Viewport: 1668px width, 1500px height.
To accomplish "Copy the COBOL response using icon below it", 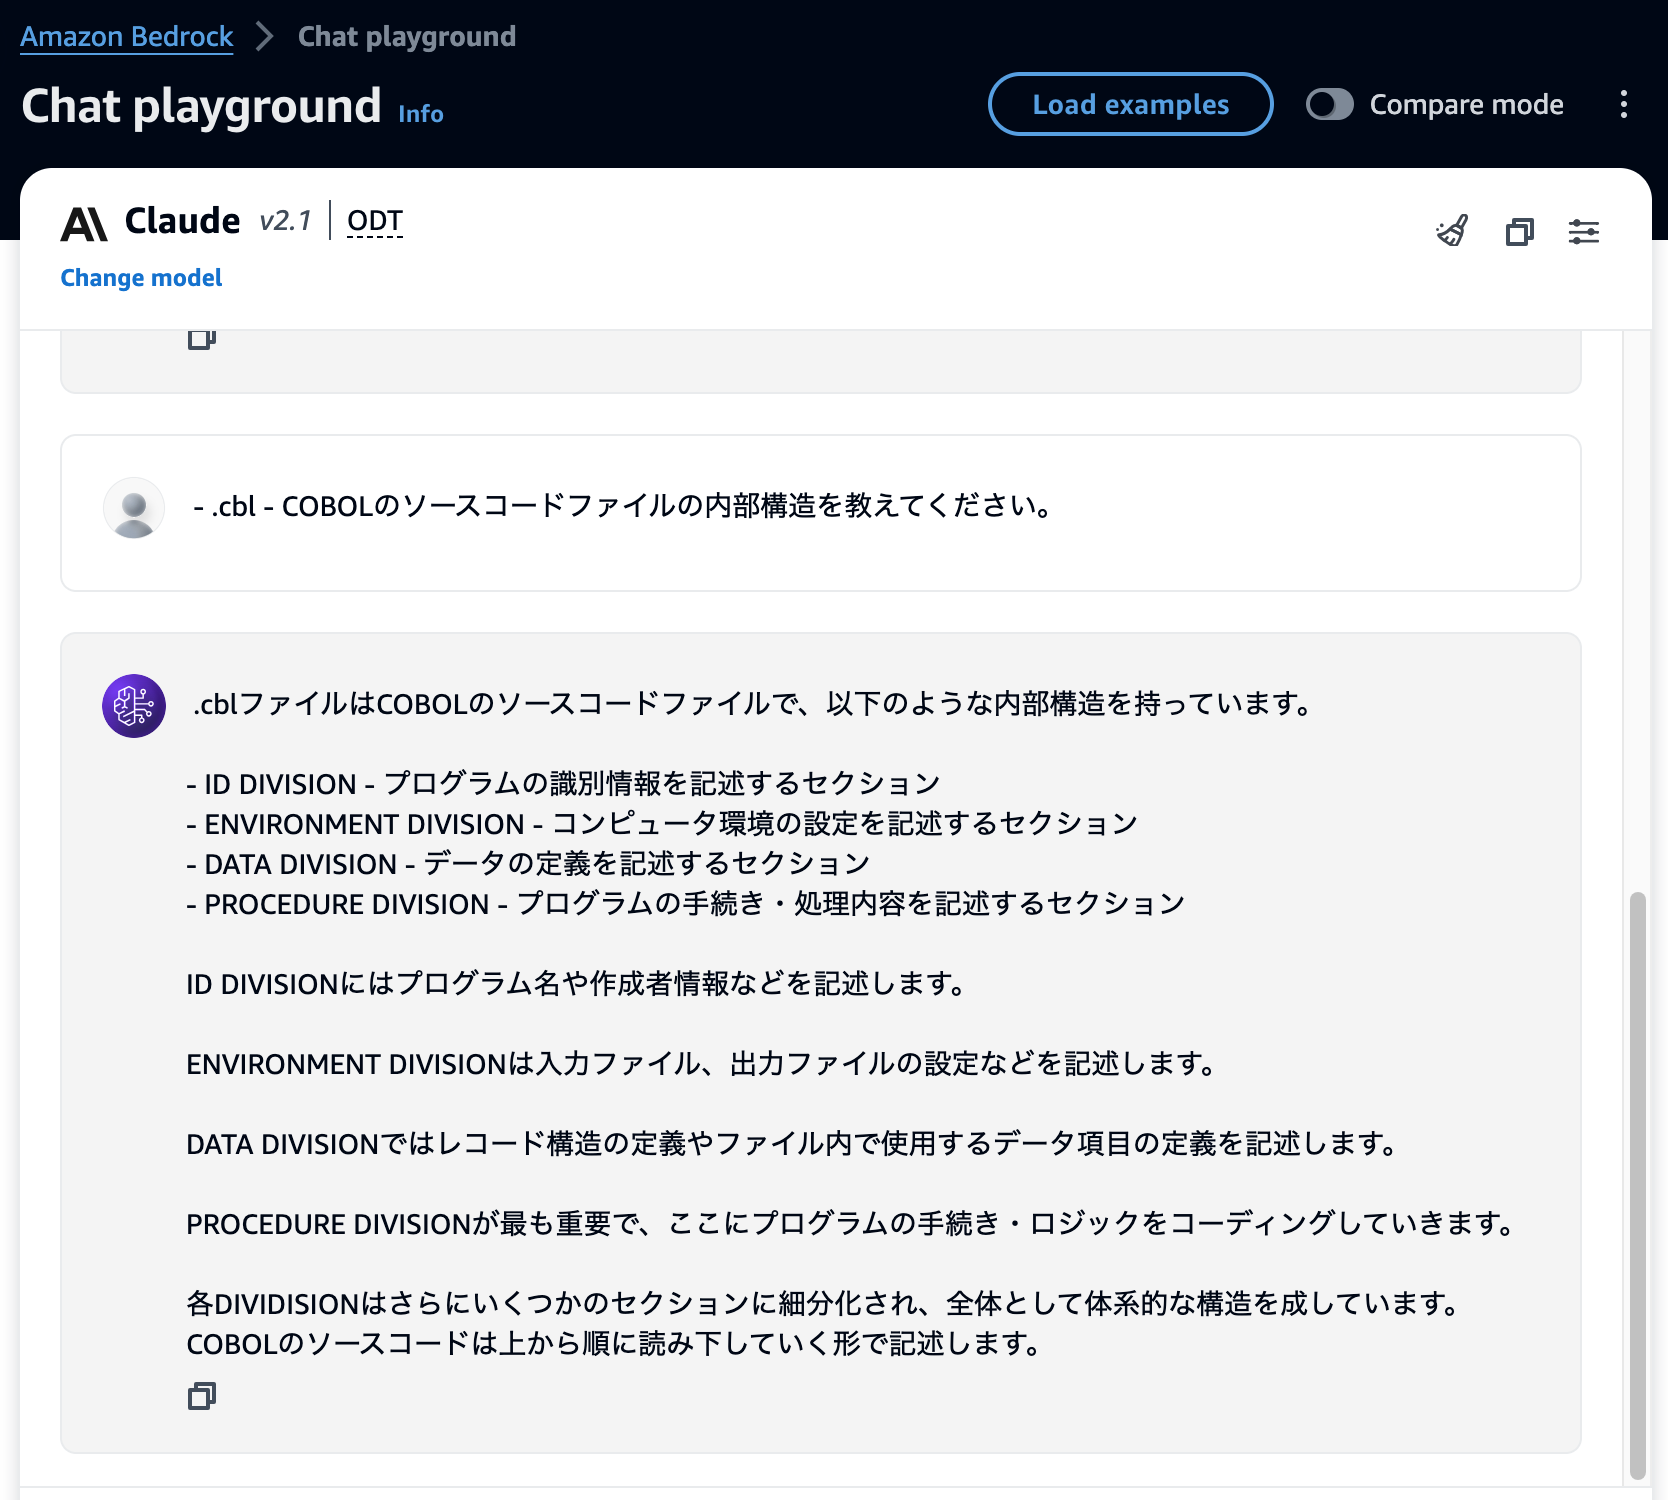I will pos(202,1396).
